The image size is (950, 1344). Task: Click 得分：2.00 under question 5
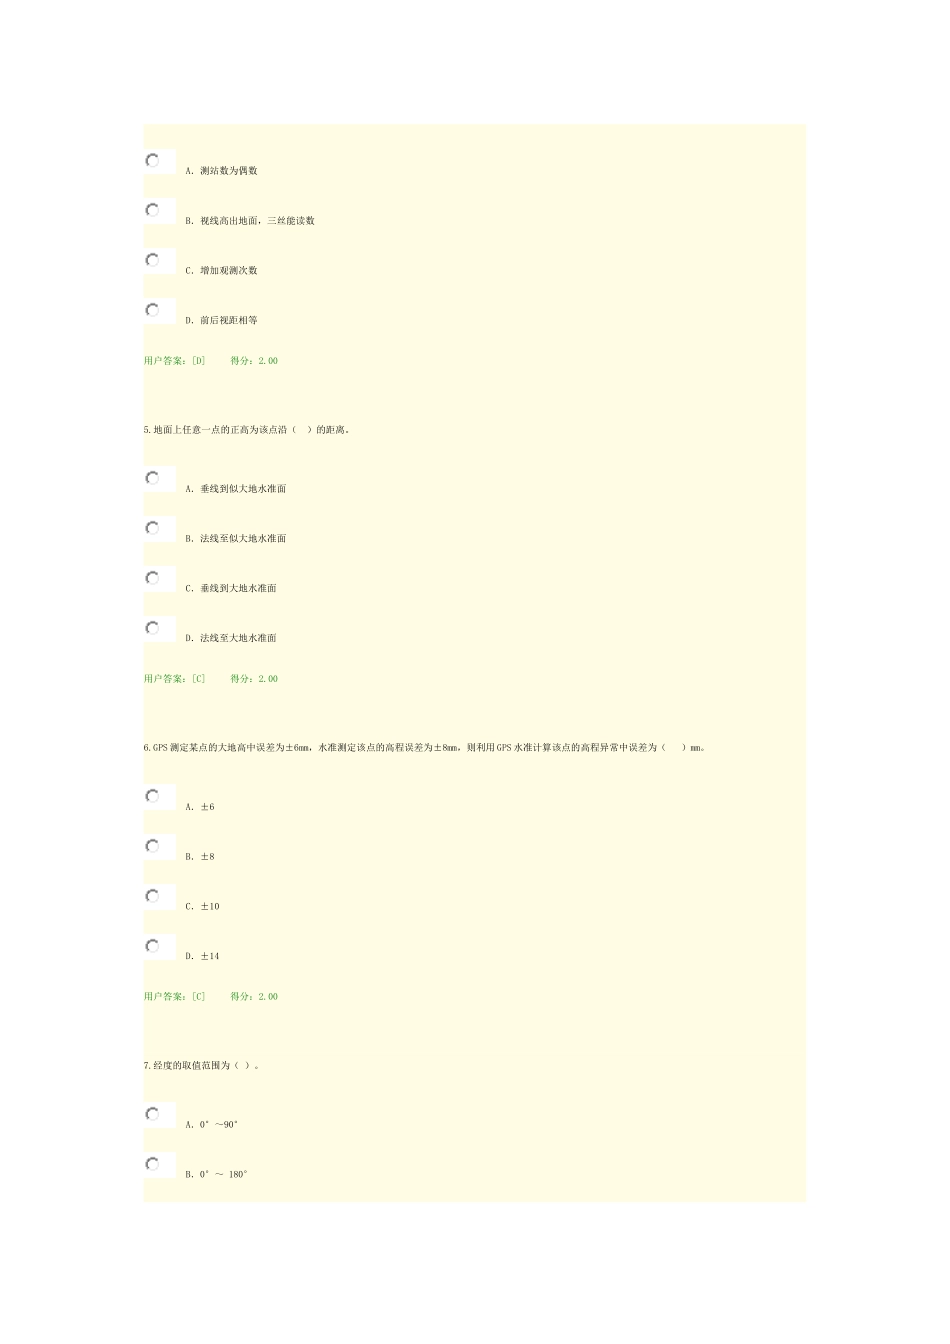254,679
